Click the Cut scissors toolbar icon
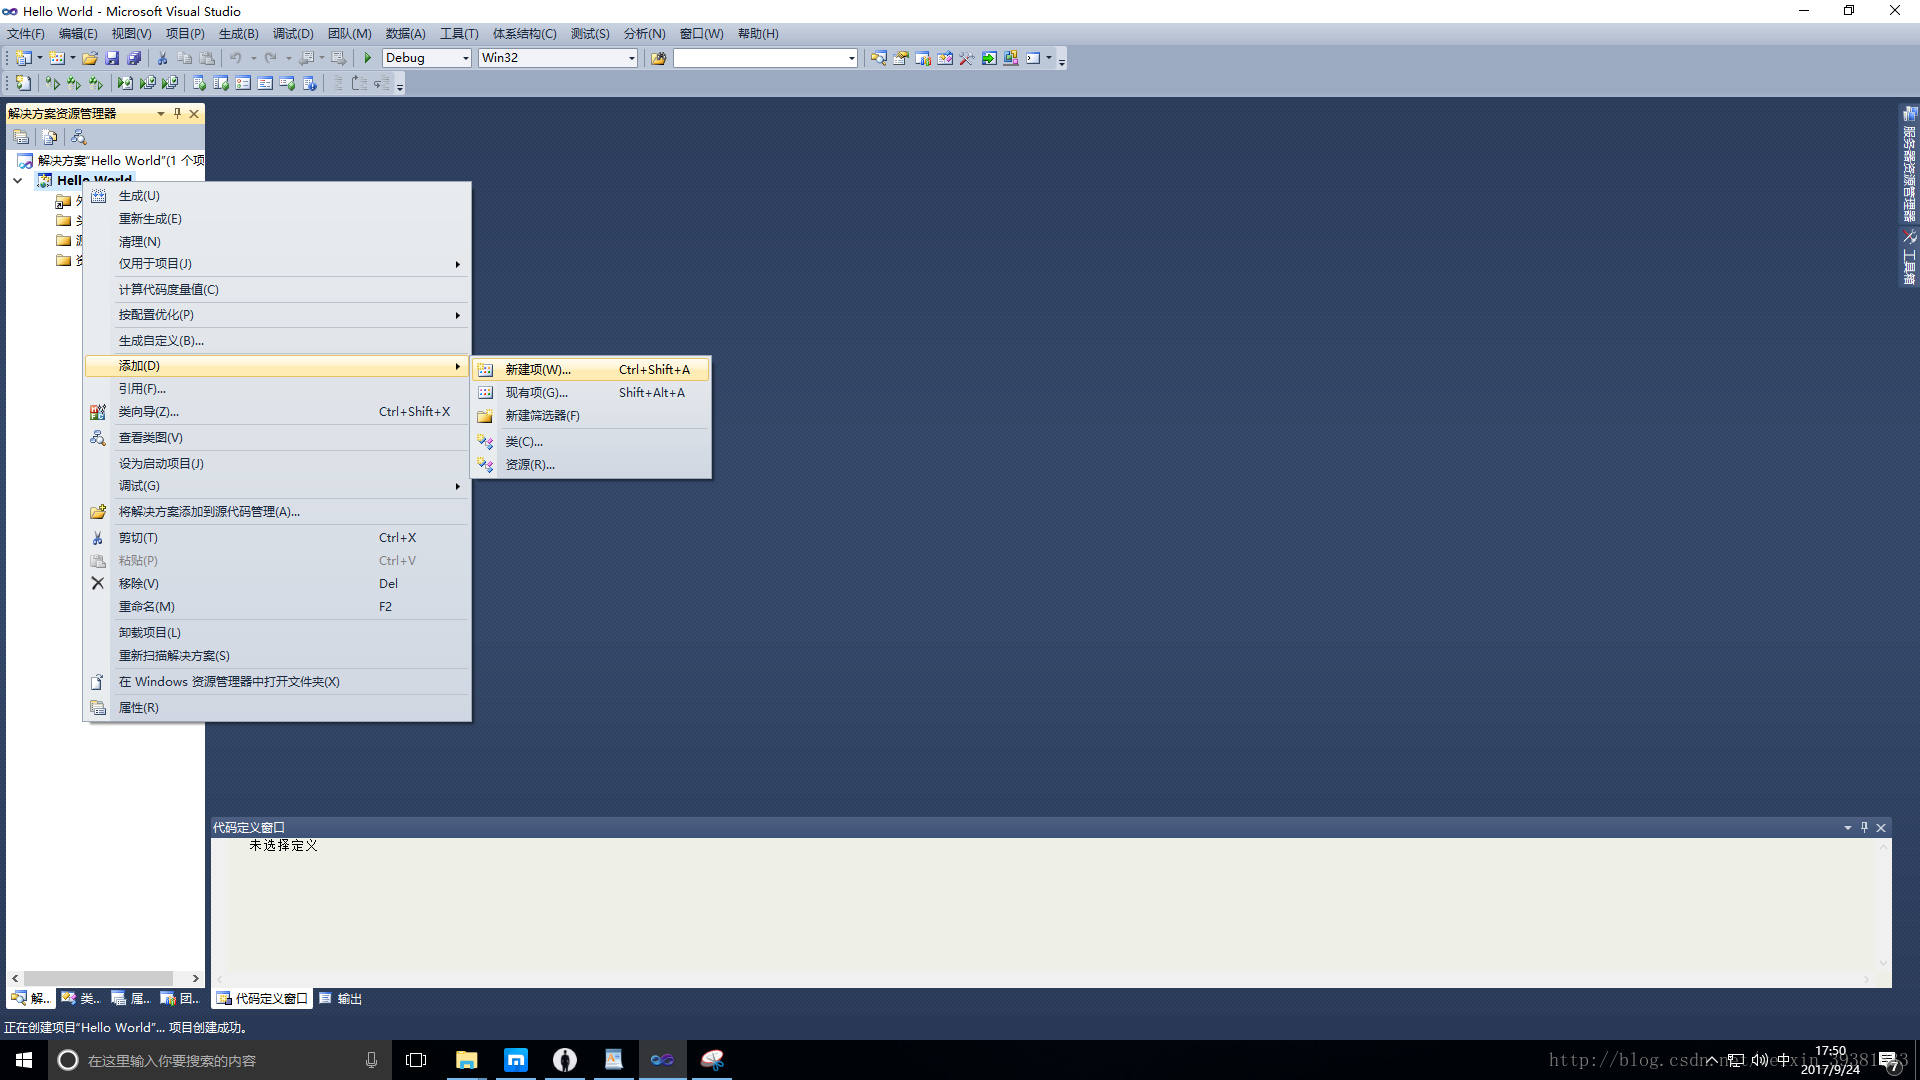This screenshot has height=1080, width=1920. tap(162, 58)
